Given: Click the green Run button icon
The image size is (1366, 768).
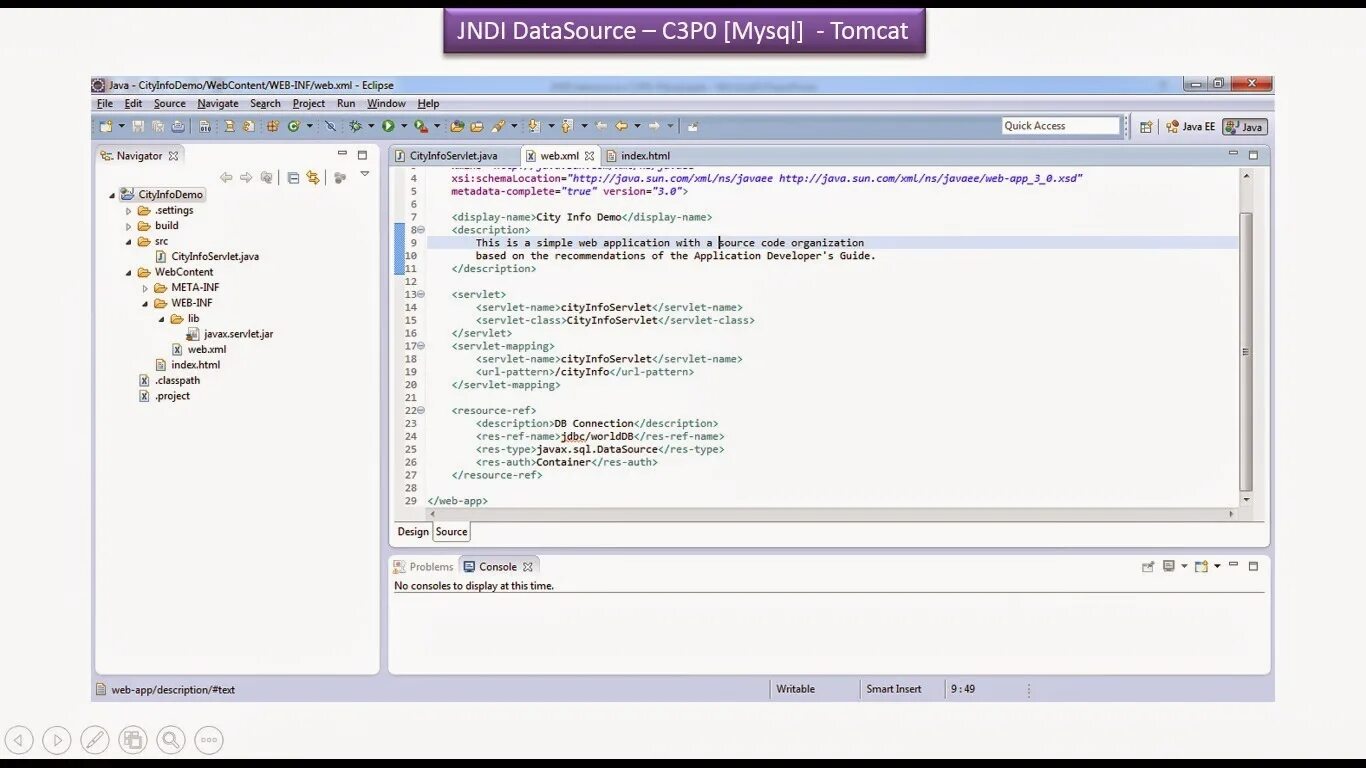Looking at the screenshot, I should coord(388,126).
